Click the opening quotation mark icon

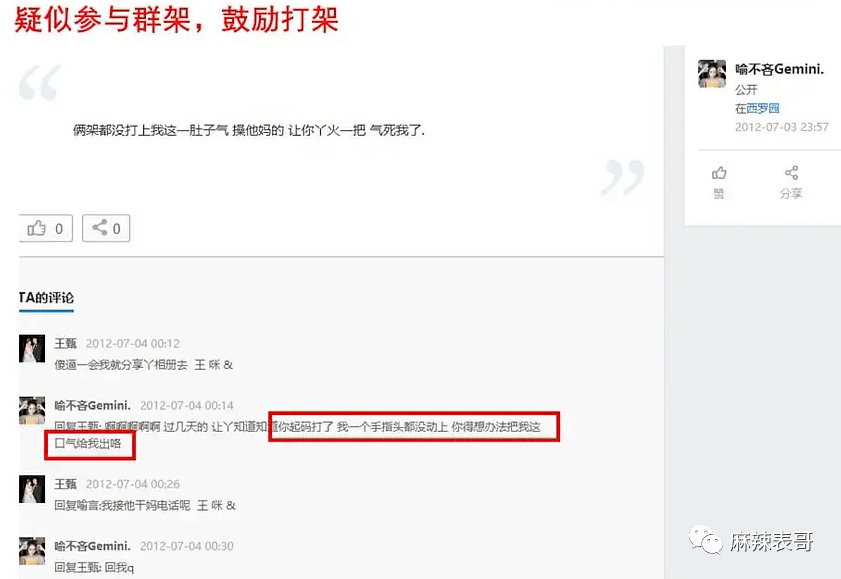pos(40,83)
